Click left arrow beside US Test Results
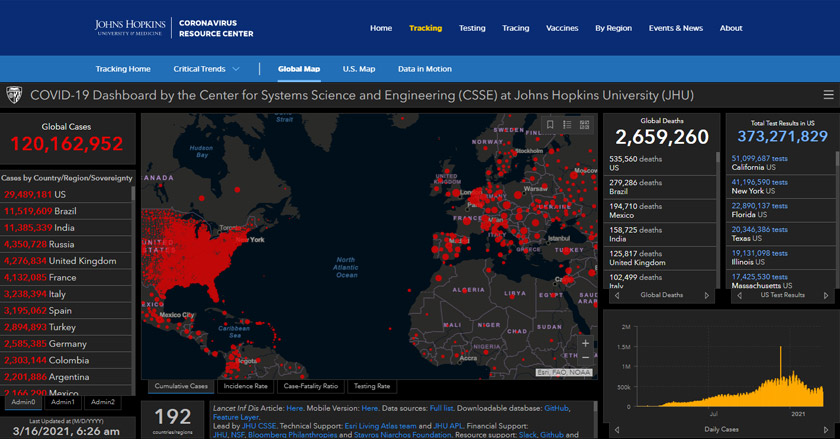Screen dimensions: 840x439 (739, 295)
